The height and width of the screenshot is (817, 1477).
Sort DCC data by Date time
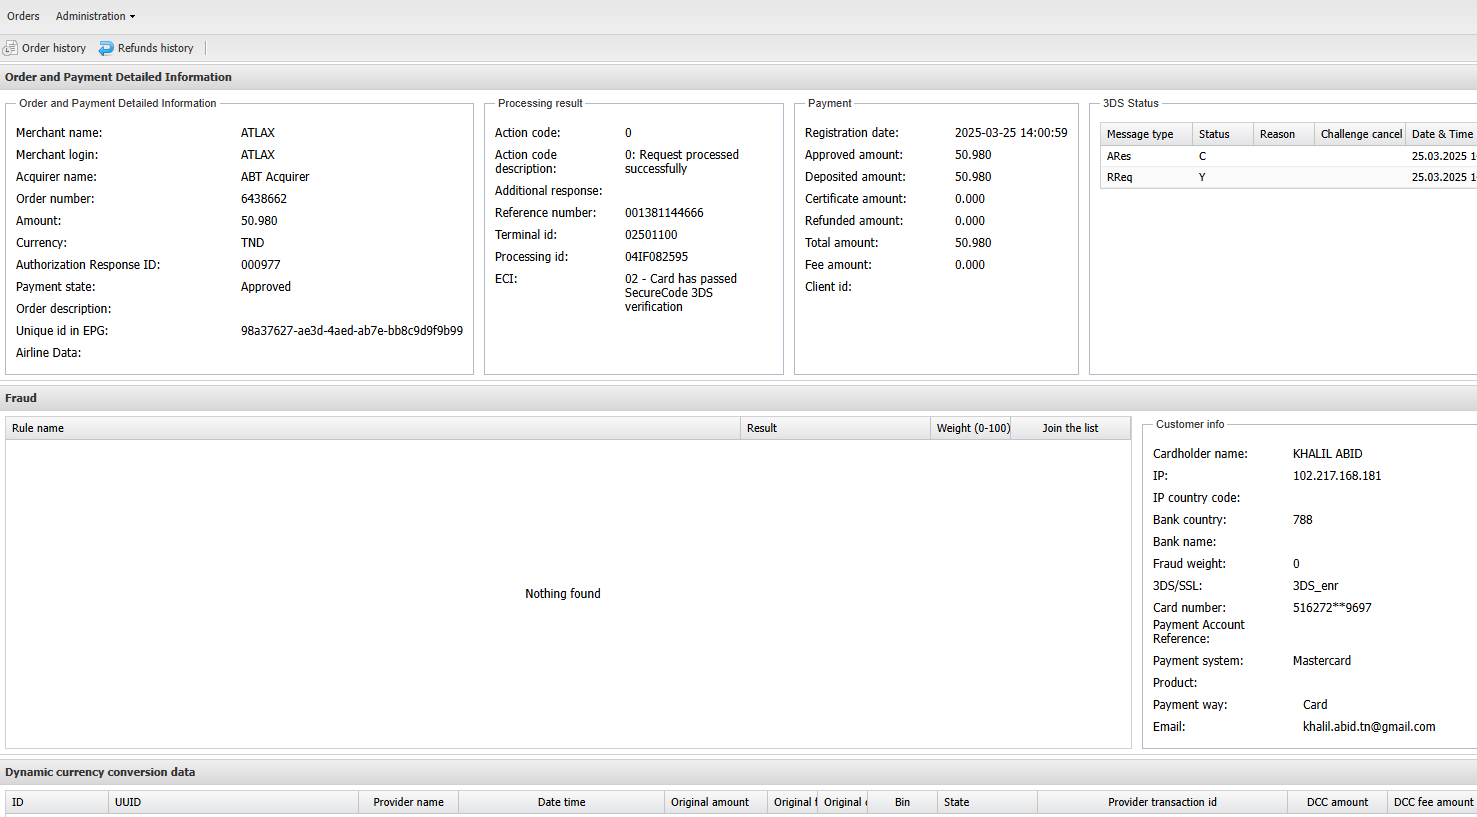561,802
